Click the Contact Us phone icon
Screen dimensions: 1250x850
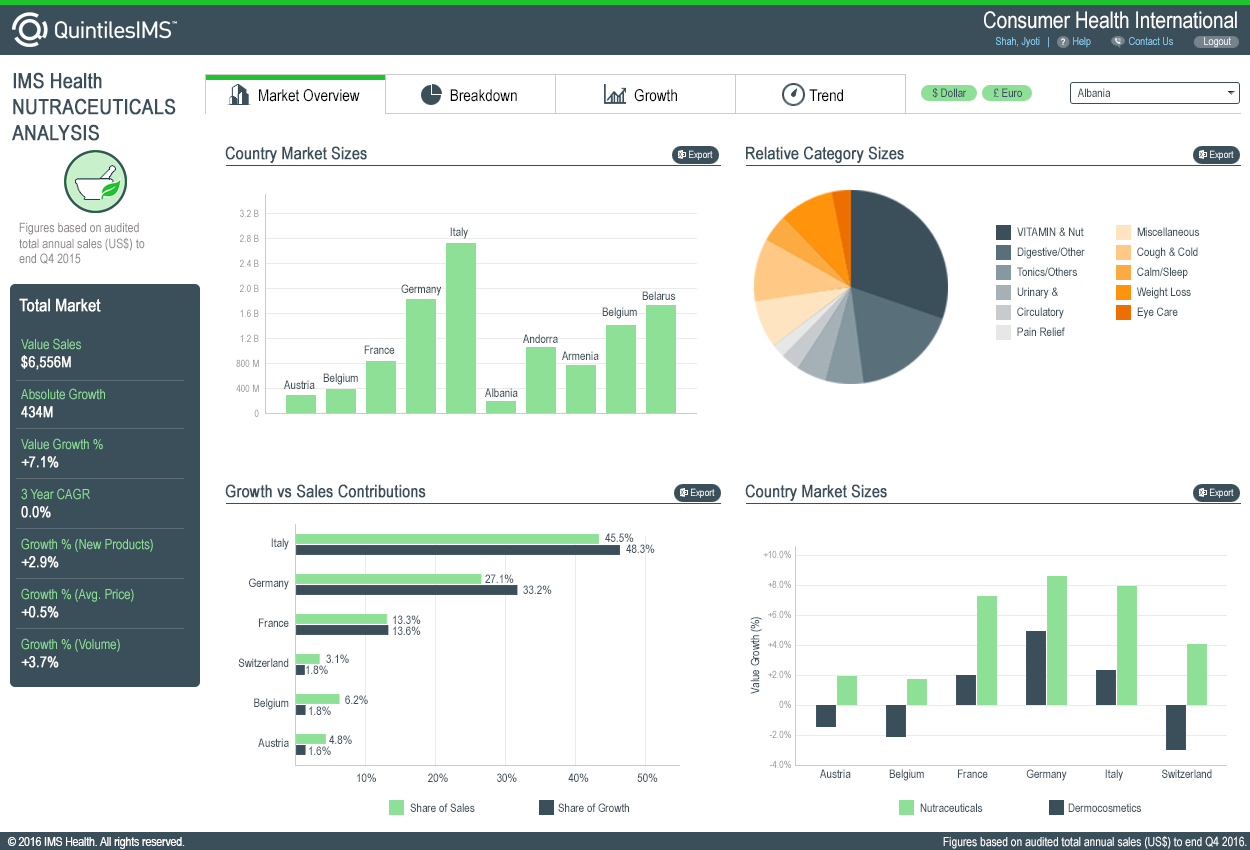point(1118,42)
